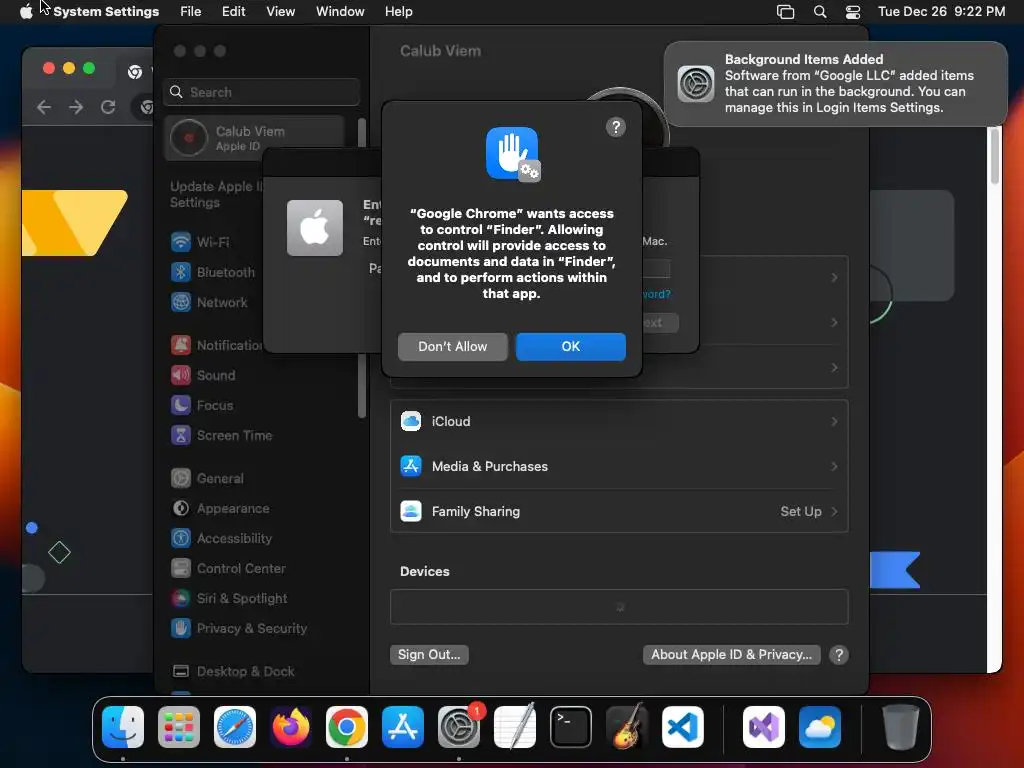Expand the Media & Purchases chevron
The height and width of the screenshot is (768, 1024).
pyautogui.click(x=834, y=466)
